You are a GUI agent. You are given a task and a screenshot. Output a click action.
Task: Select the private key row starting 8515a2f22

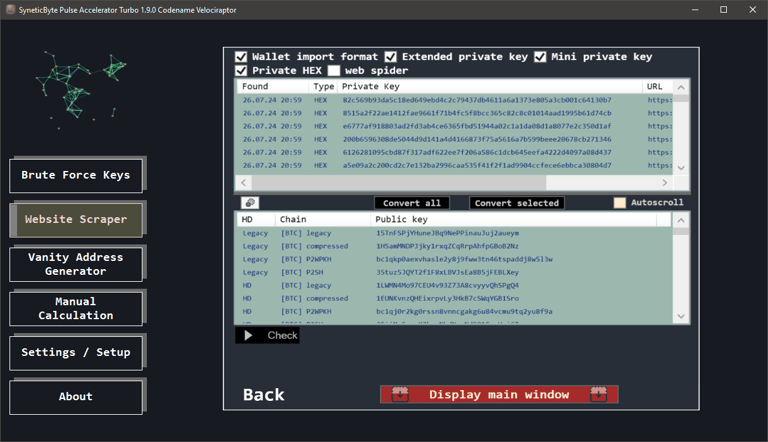click(454, 113)
